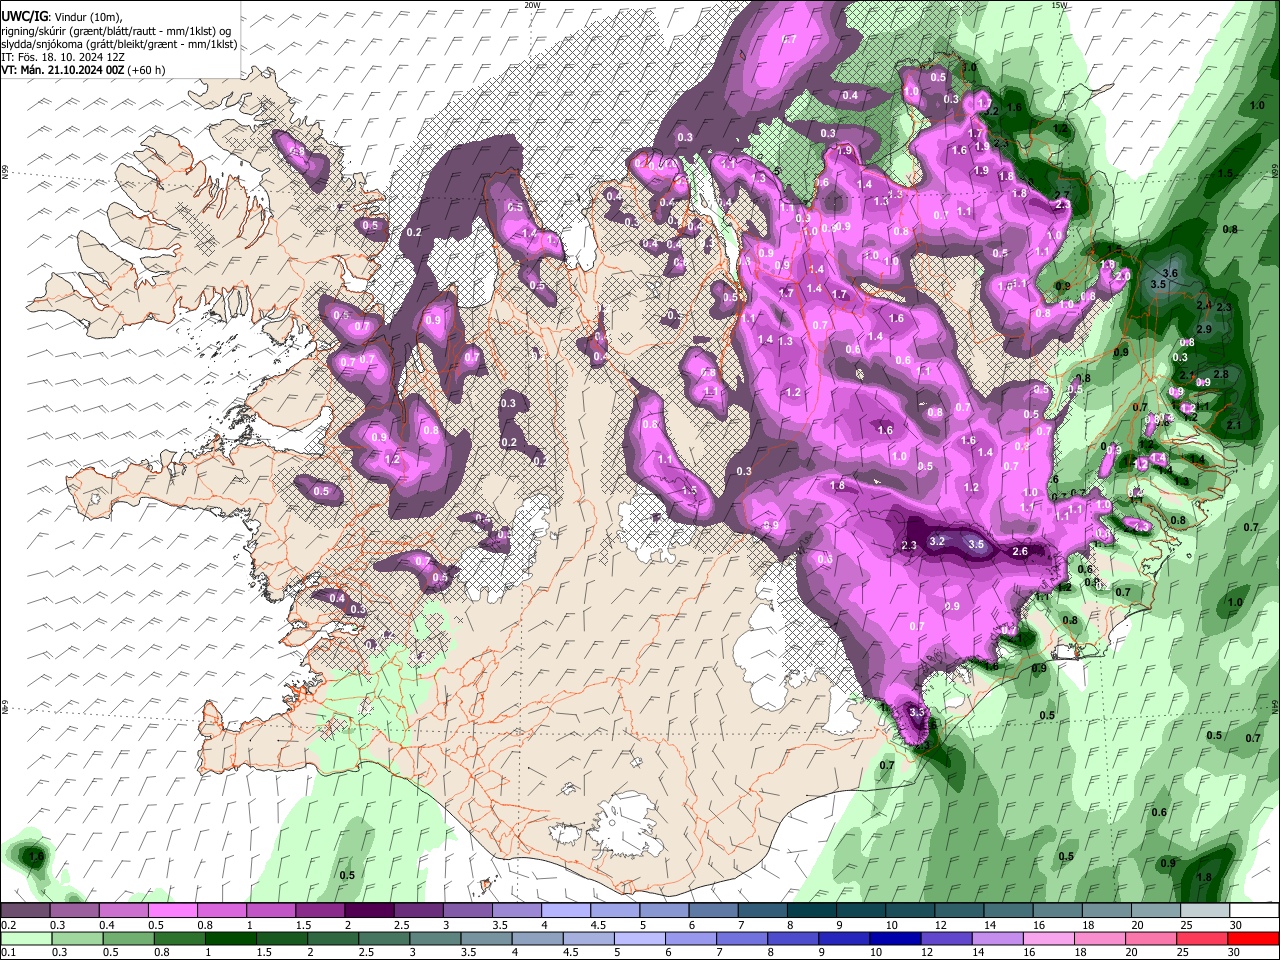
Task: Click the snow-scale swatch labeled 0.2
Action: [25, 911]
